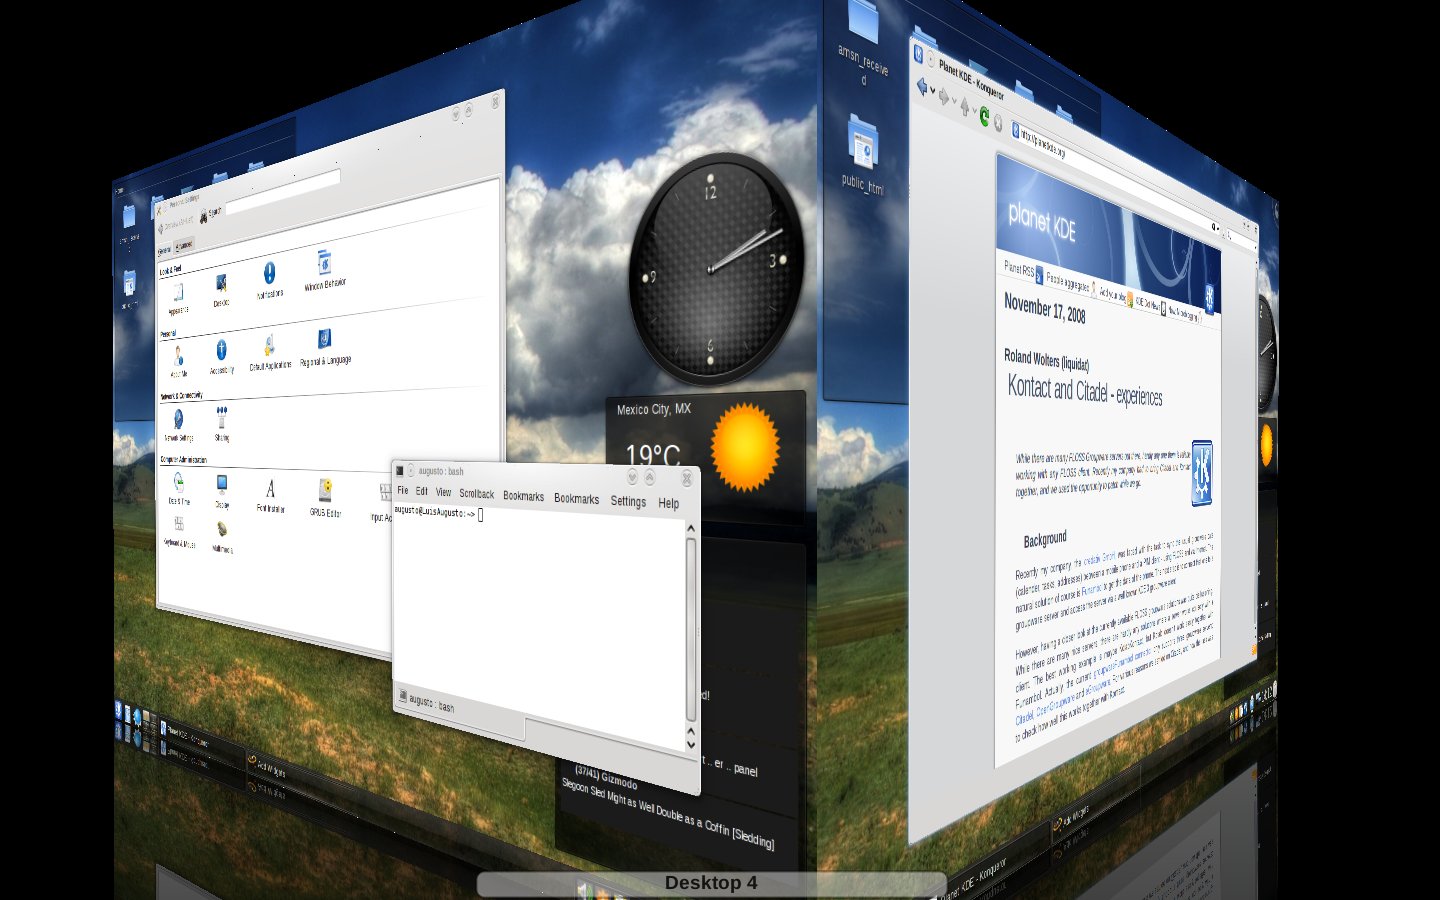Screen dimensions: 1440x900
Task: Click Konqueror's Up arrow button
Action: pos(965,106)
